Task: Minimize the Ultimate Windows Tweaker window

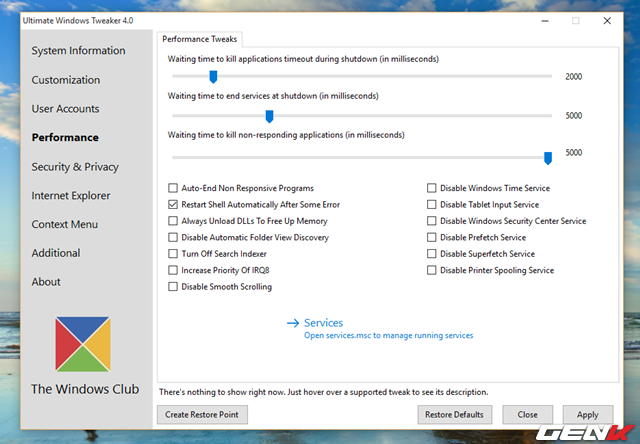Action: (x=545, y=21)
